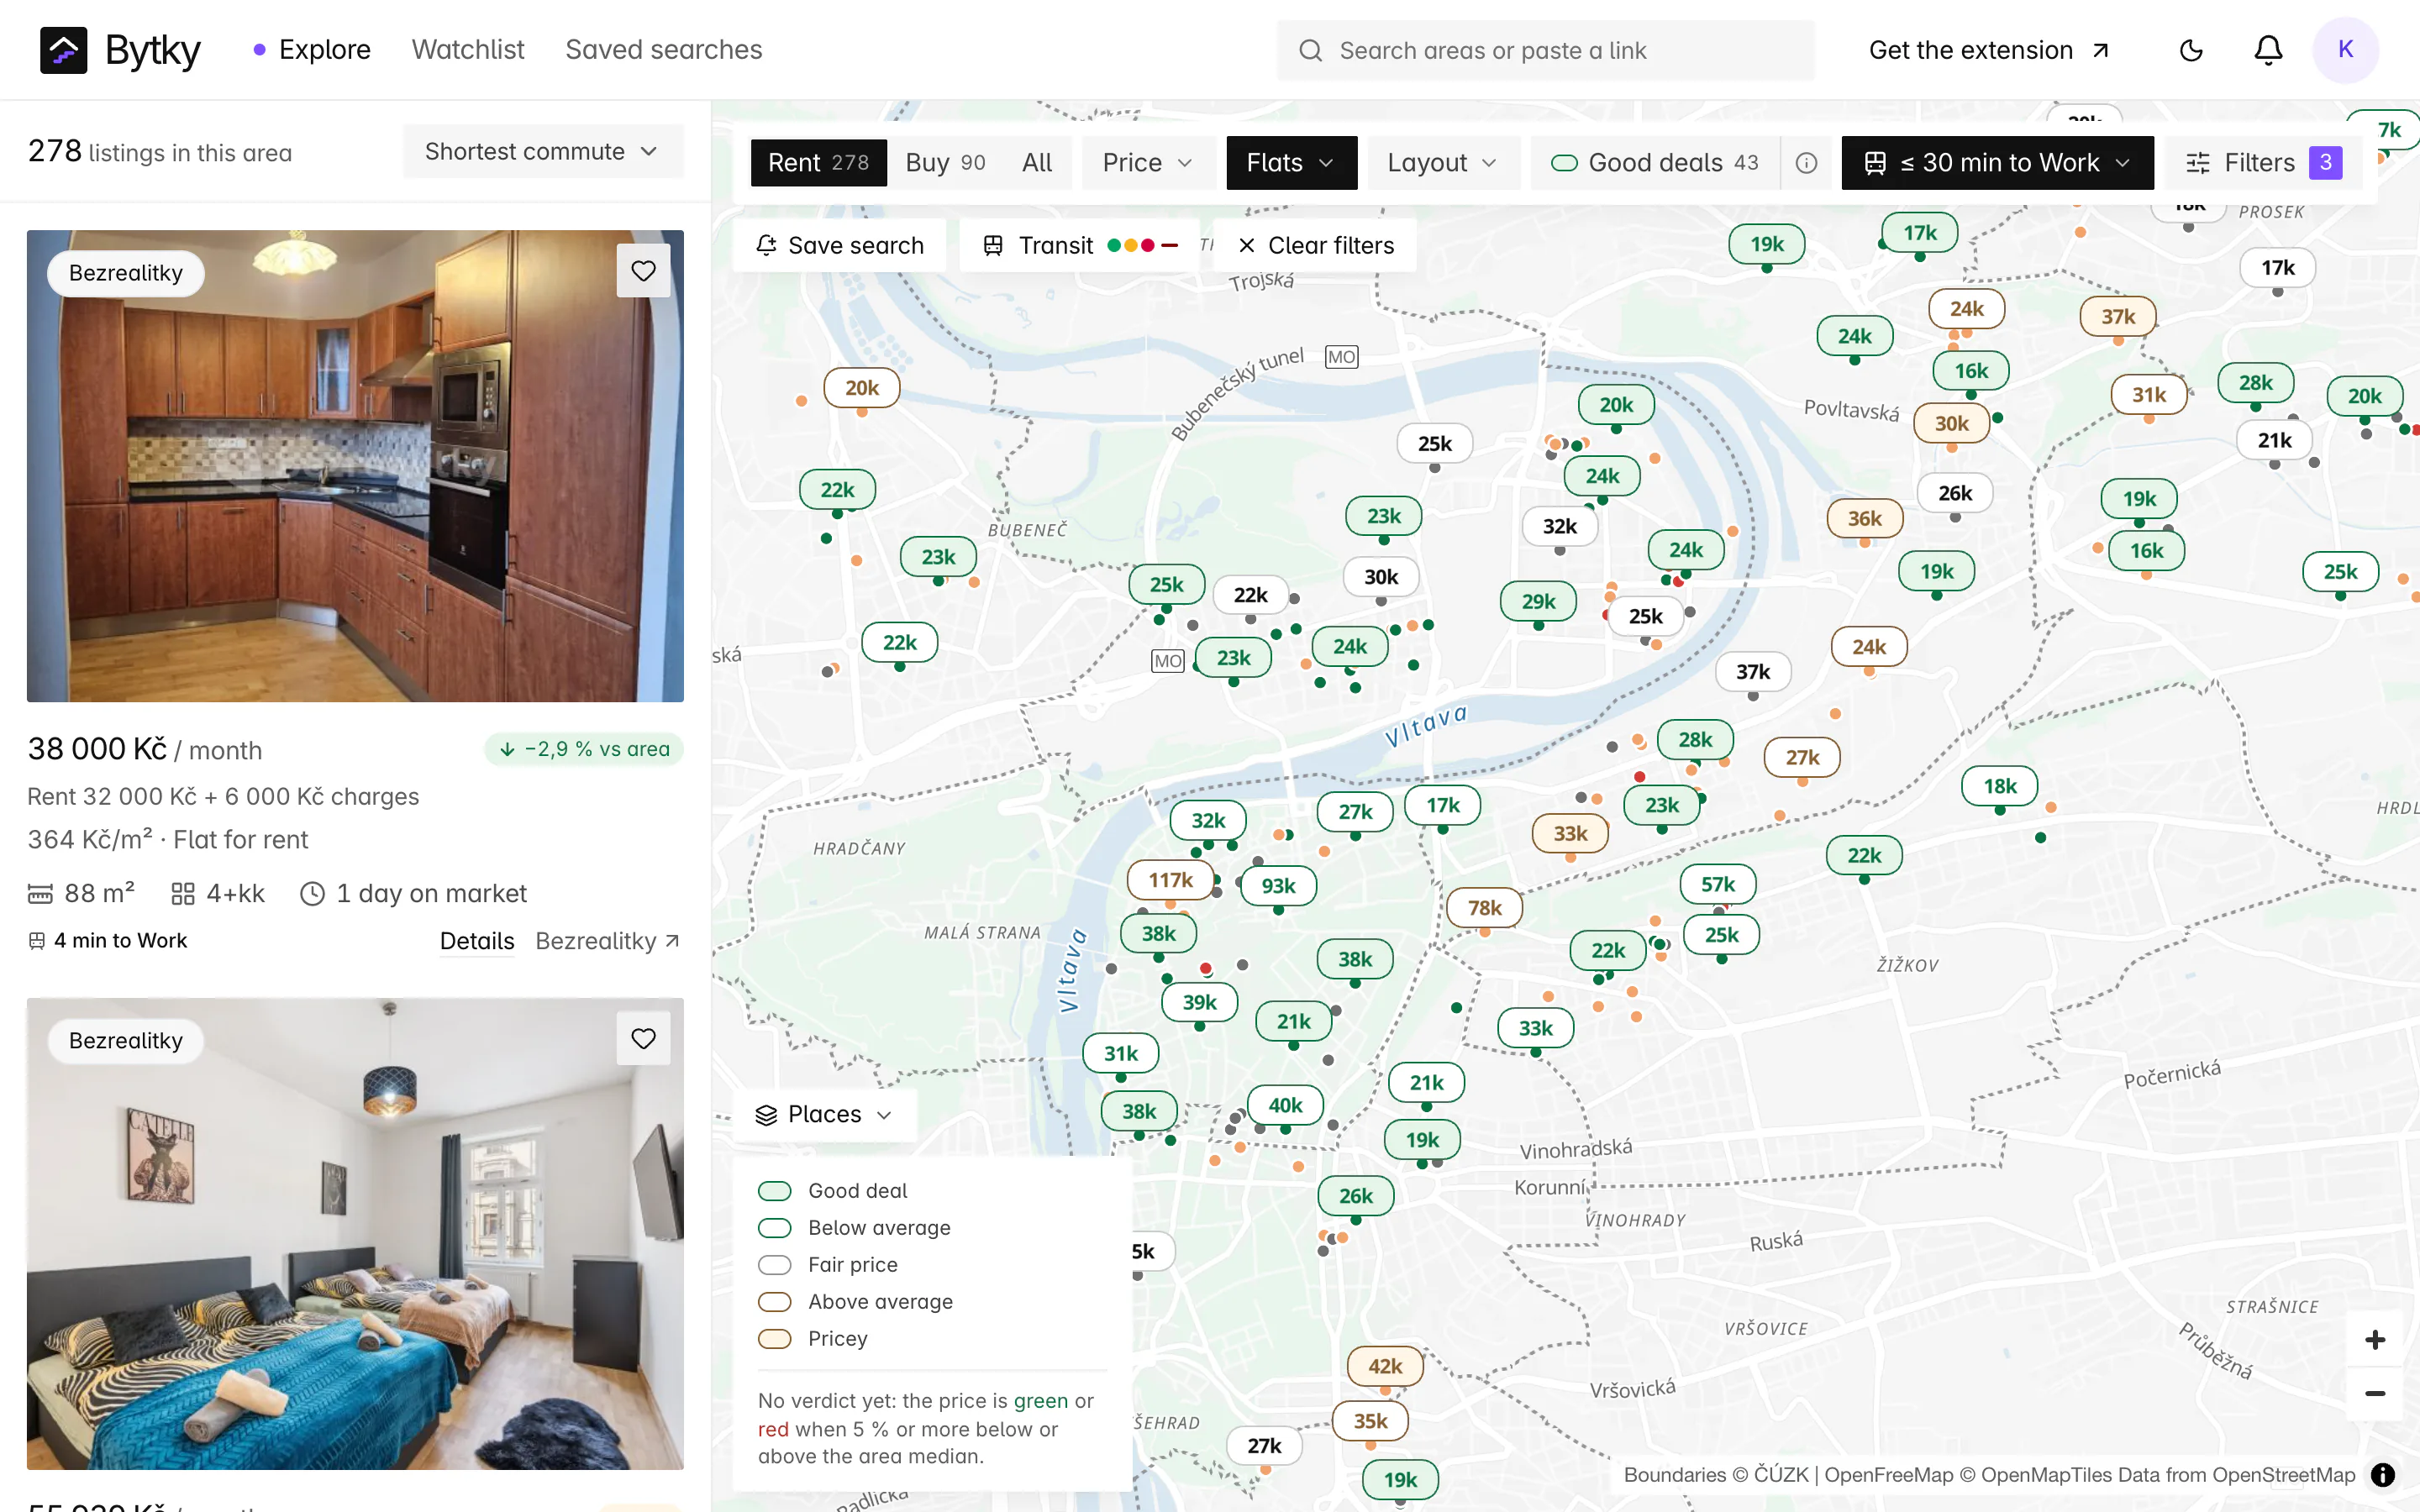This screenshot has height=1512, width=2420.
Task: Click the 40k price marker
Action: (x=1285, y=1105)
